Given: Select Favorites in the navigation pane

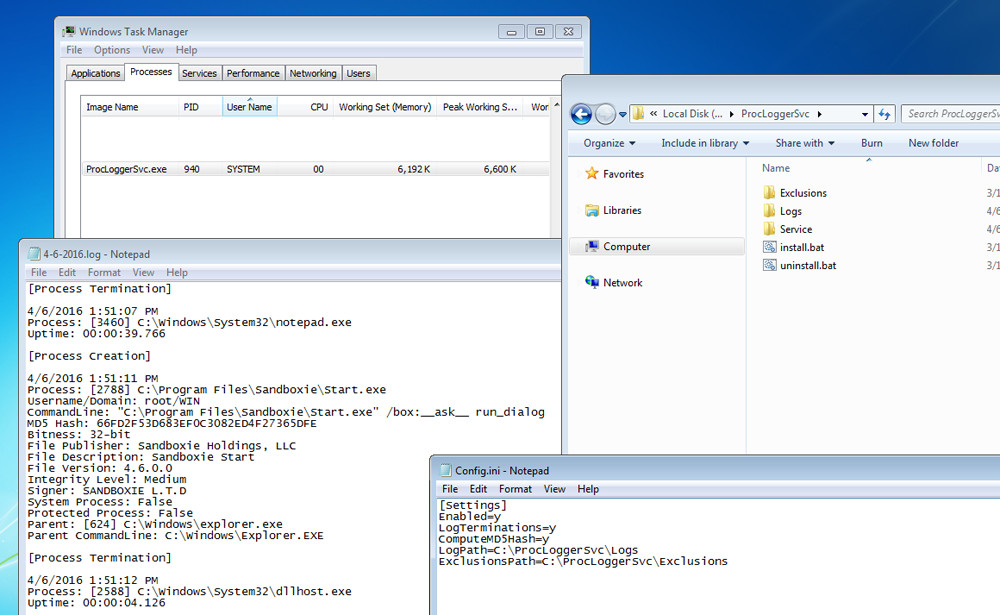Looking at the screenshot, I should pyautogui.click(x=623, y=174).
